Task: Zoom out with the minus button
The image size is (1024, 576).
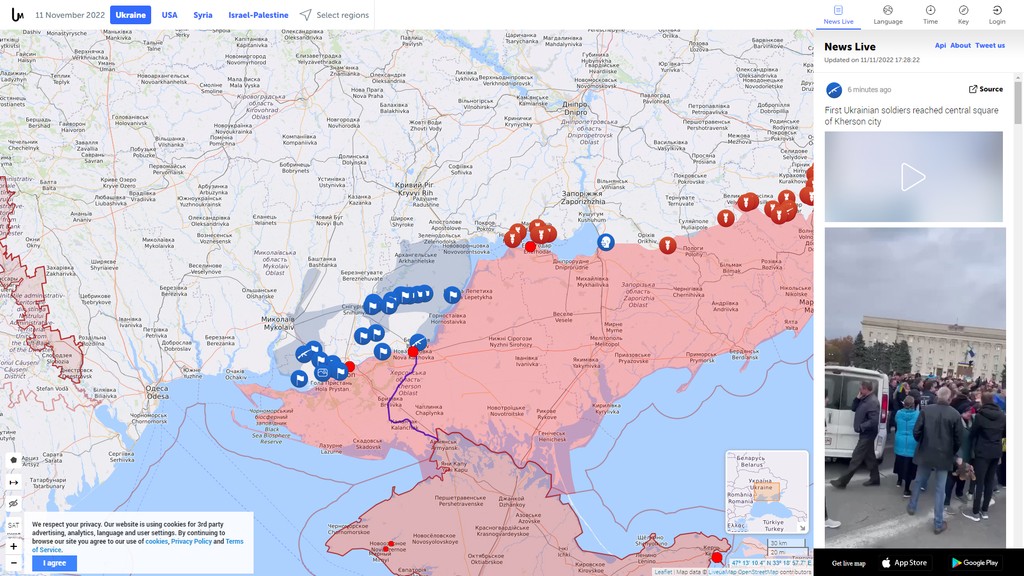Action: pos(14,562)
